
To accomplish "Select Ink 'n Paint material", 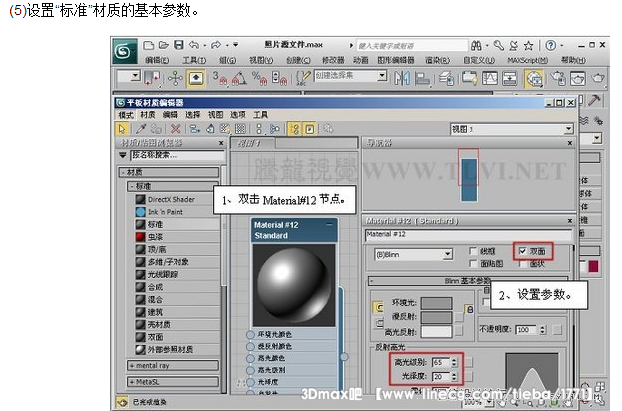I will coord(177,212).
